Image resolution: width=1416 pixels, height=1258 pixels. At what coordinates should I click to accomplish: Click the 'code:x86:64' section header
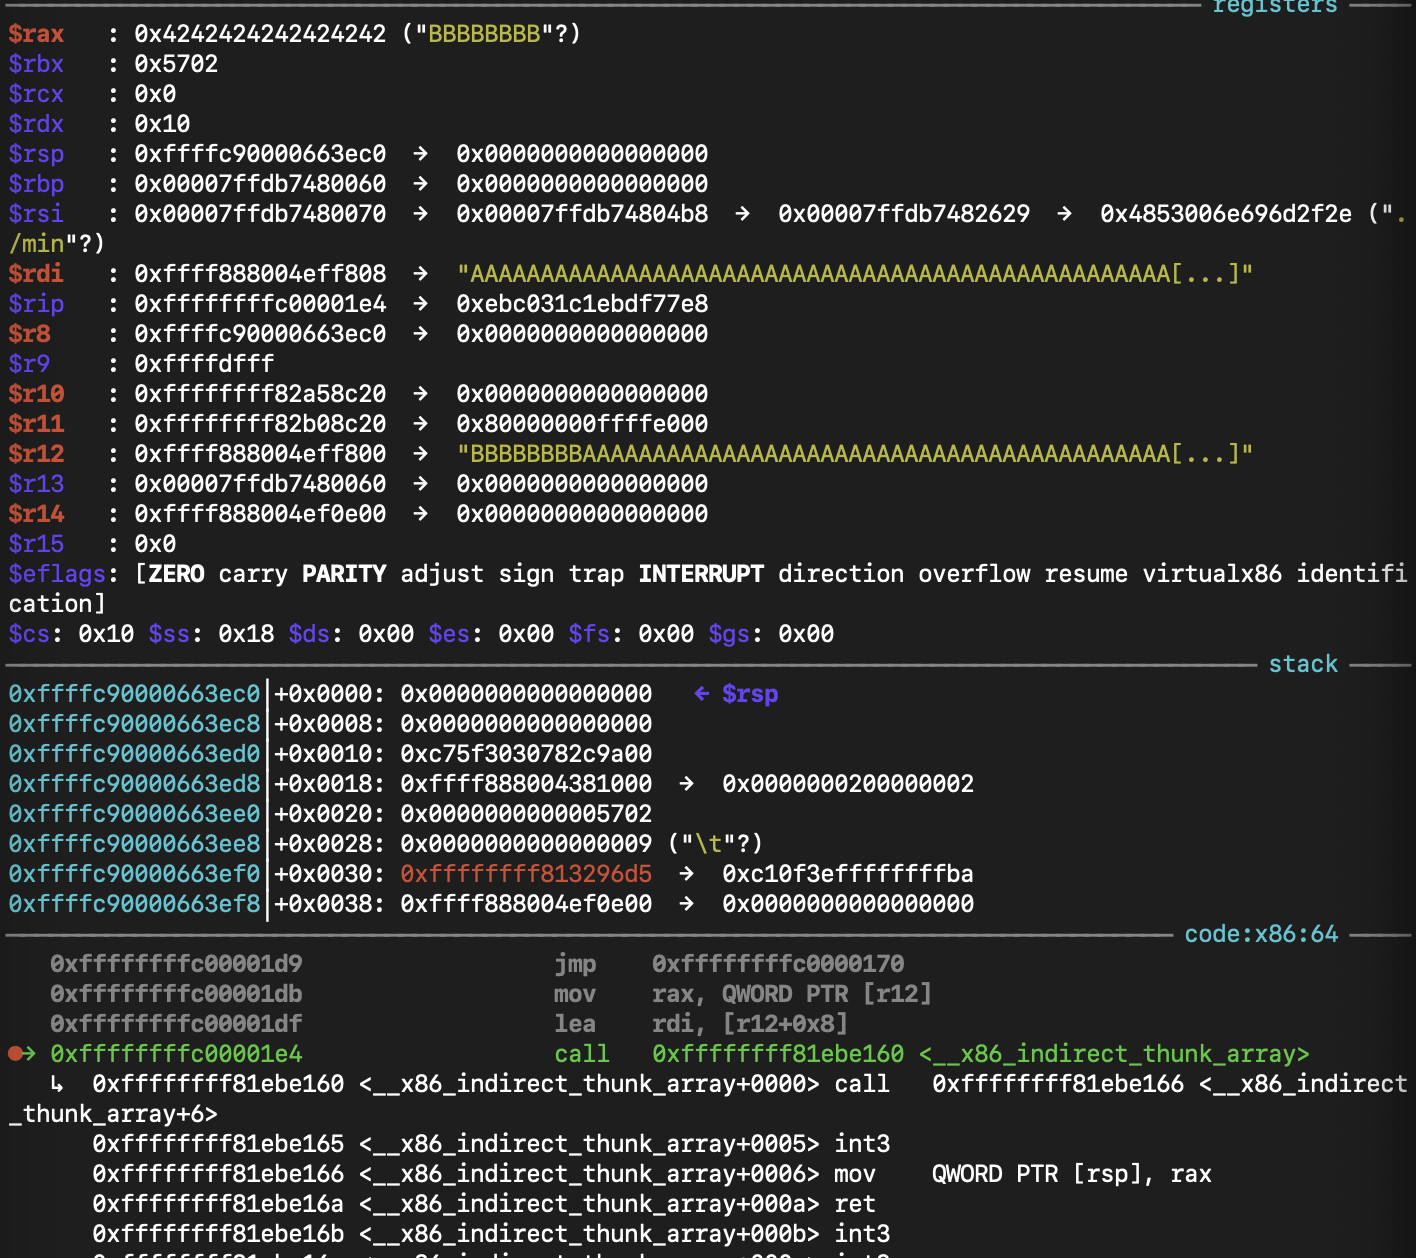tap(1260, 934)
